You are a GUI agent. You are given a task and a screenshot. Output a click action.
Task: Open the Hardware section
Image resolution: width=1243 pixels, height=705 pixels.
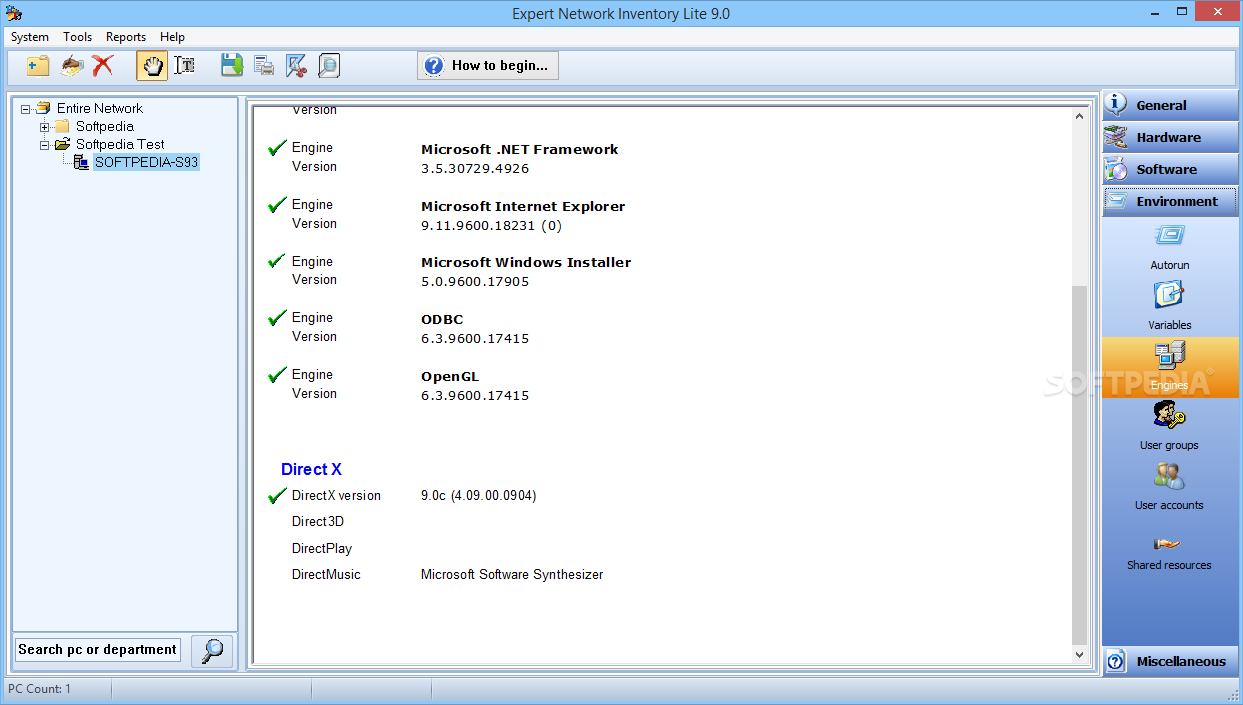pos(1170,137)
